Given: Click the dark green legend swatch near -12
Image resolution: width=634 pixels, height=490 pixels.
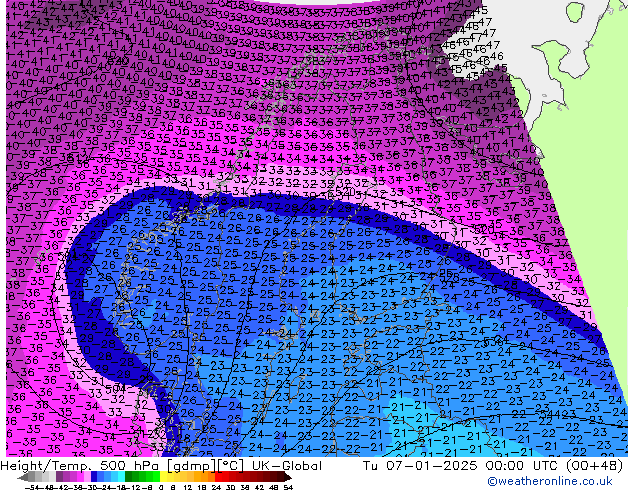Looking at the screenshot, I should 129,477.
